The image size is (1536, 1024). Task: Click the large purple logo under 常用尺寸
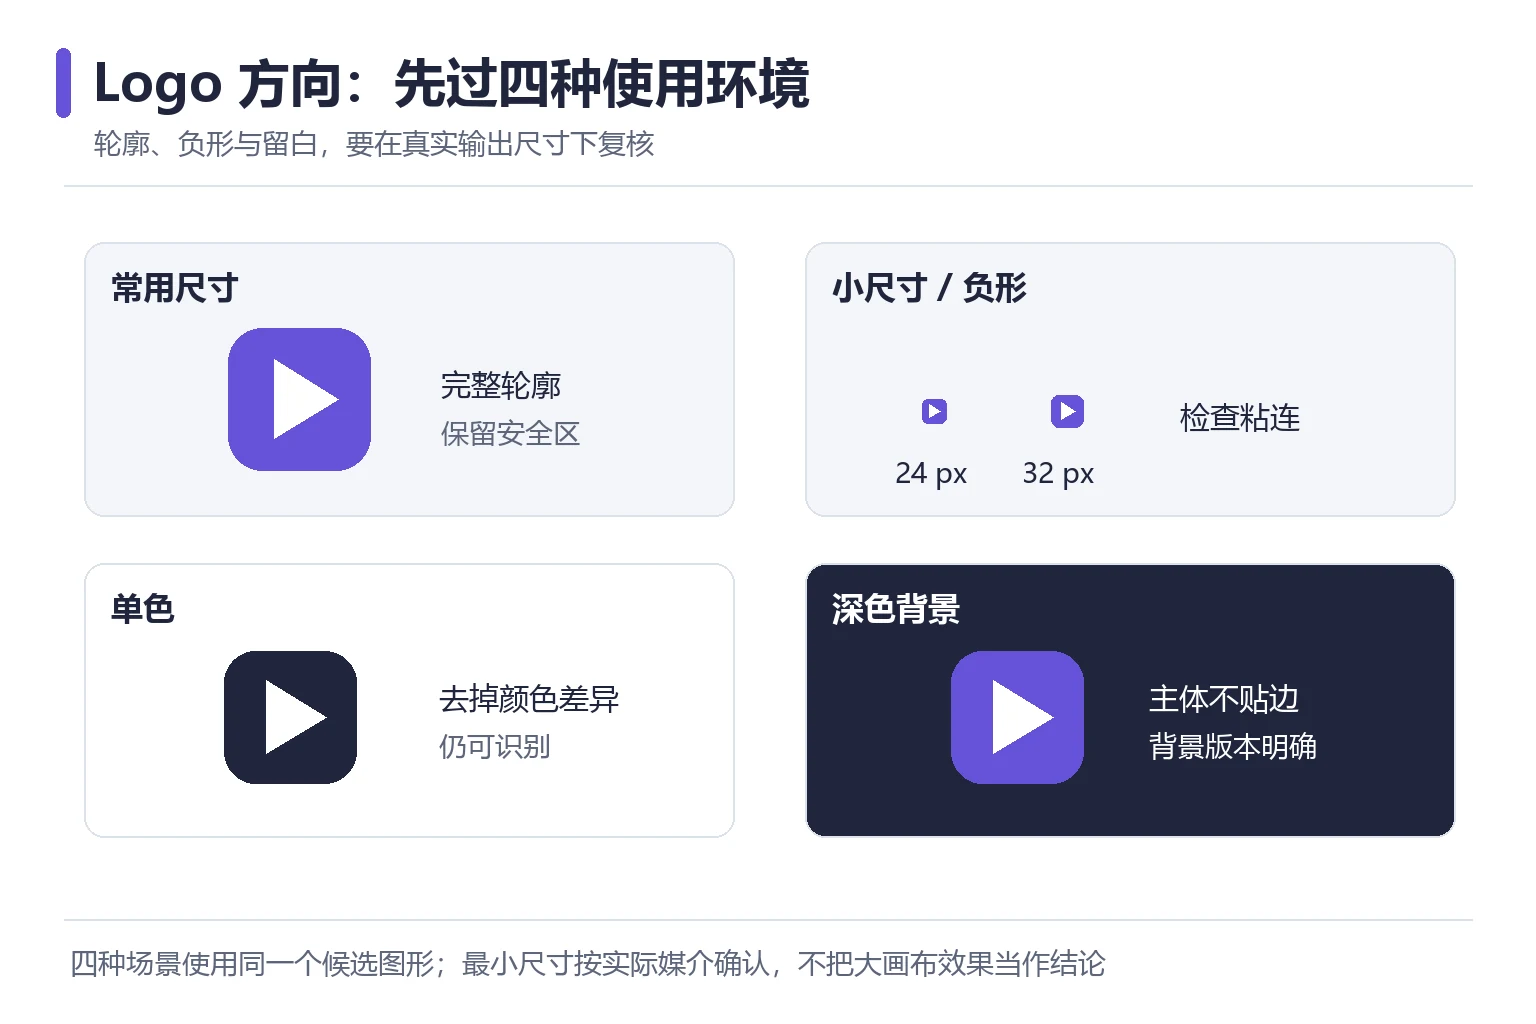[x=299, y=399]
